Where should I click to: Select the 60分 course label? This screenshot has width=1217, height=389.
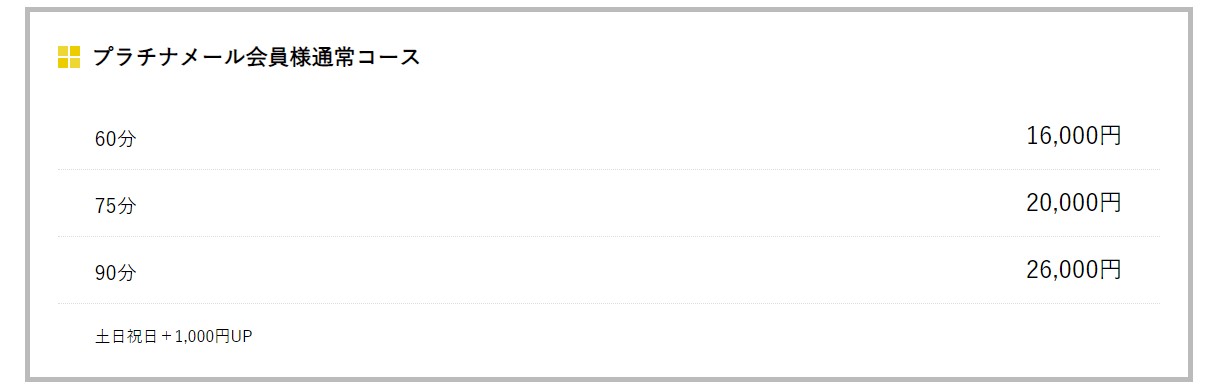[x=115, y=140]
